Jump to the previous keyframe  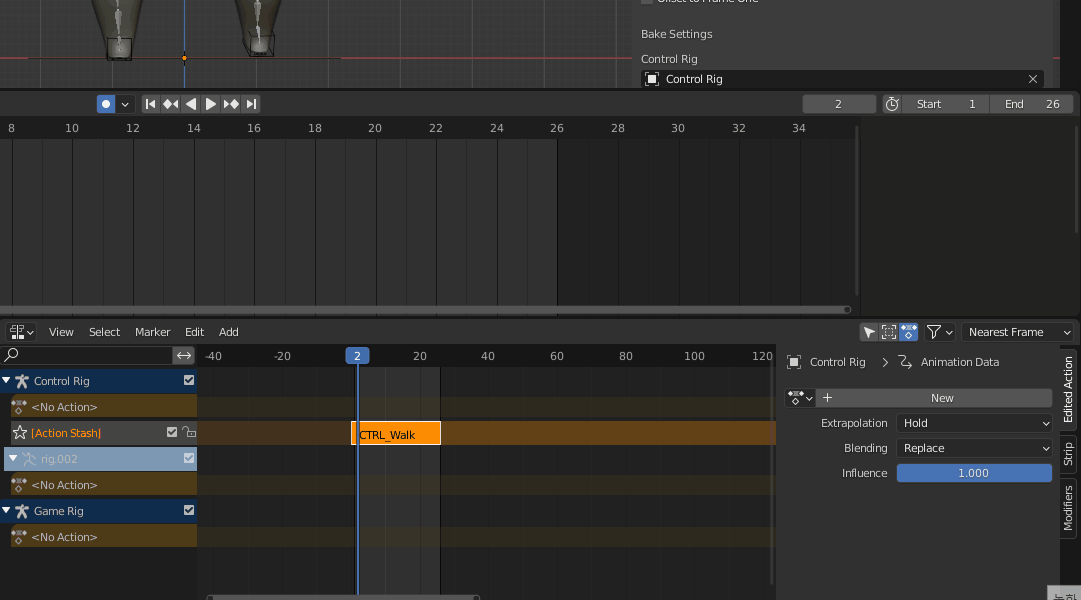tap(170, 104)
